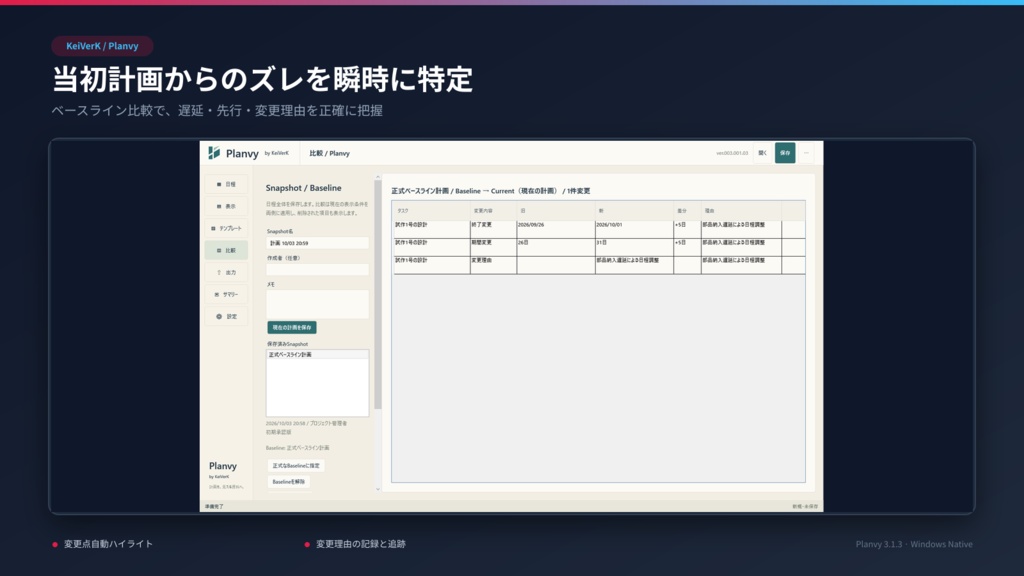Go to the テンプレート sidebar section
Image resolution: width=1024 pixels, height=576 pixels.
(227, 229)
